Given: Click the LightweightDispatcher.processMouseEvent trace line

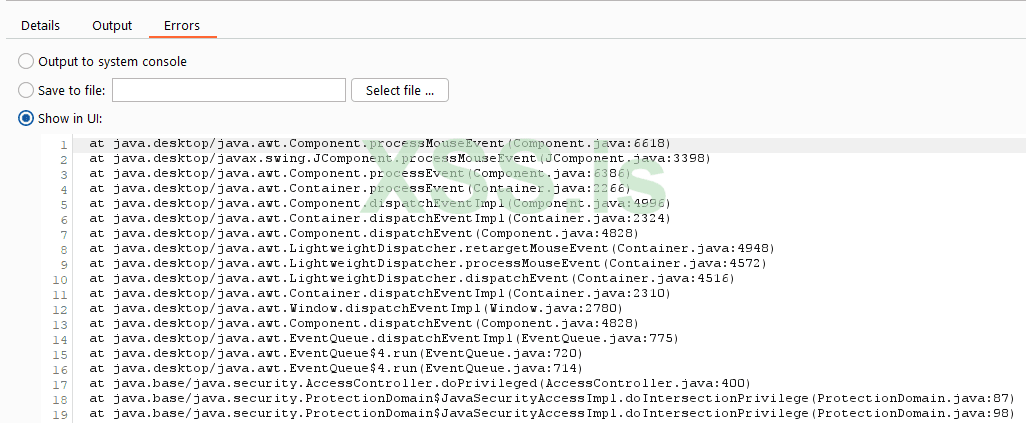Looking at the screenshot, I should [428, 264].
